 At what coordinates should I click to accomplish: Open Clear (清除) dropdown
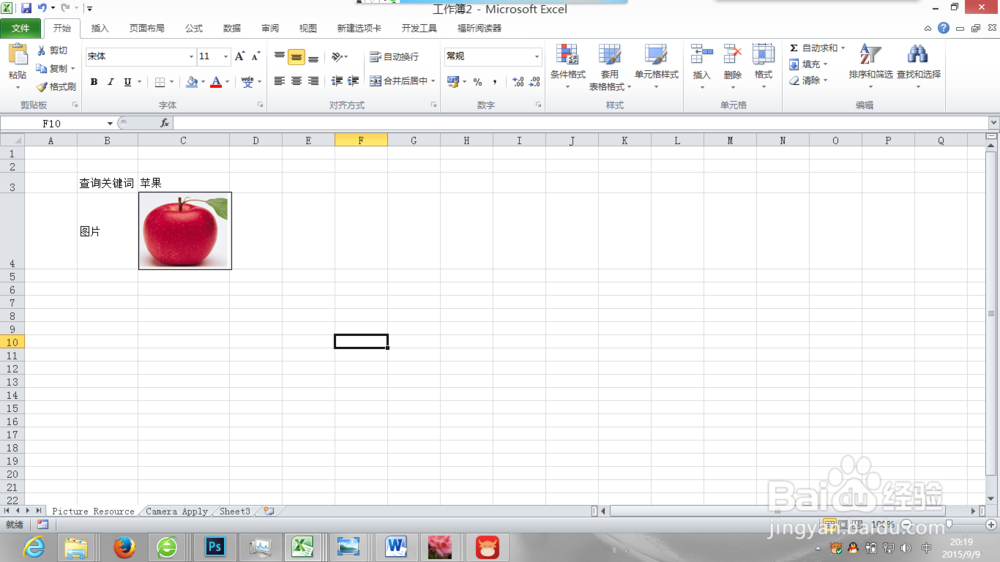pyautogui.click(x=807, y=80)
